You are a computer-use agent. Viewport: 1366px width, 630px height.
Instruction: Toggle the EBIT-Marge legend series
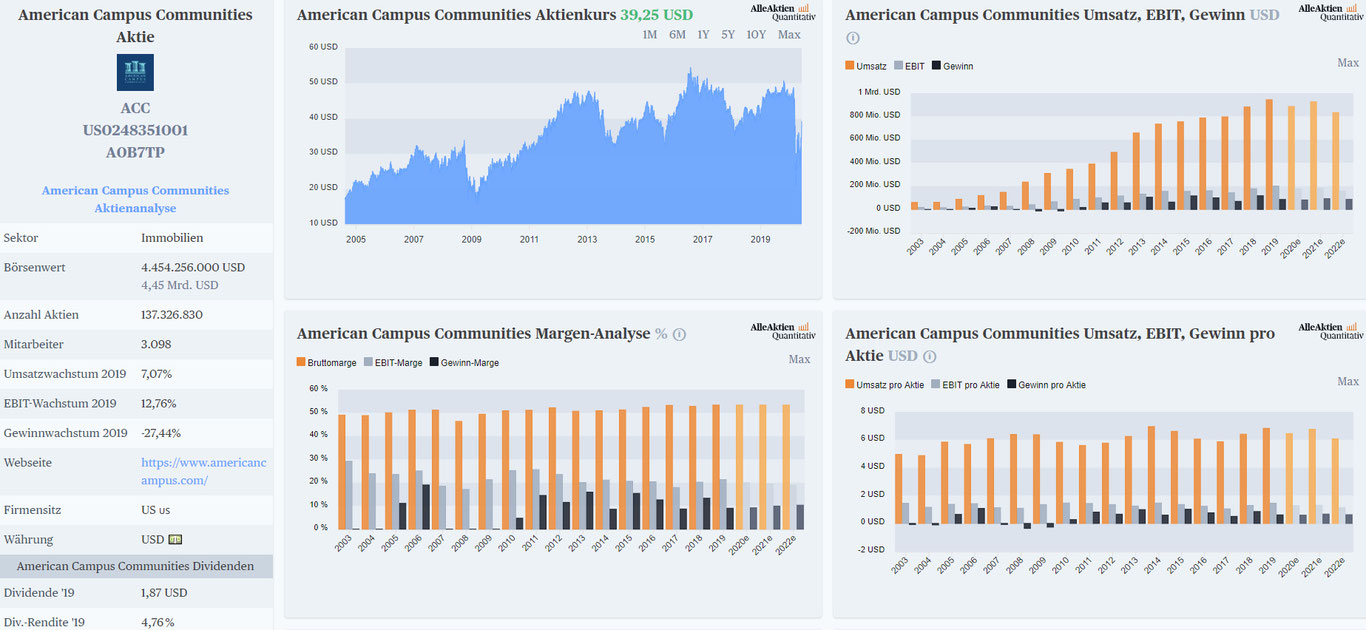[x=393, y=362]
